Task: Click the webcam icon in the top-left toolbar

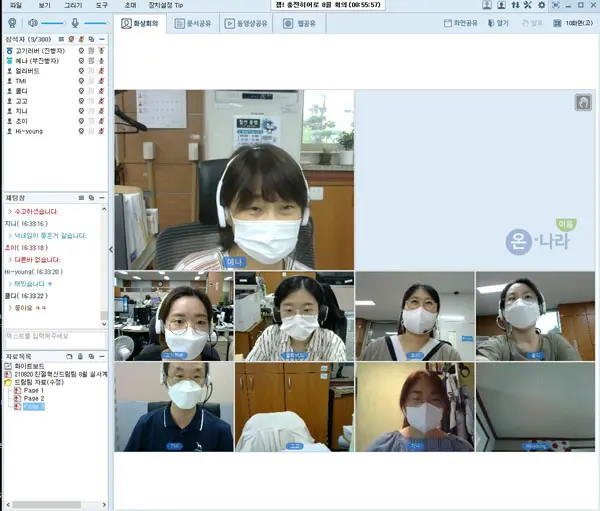Action: point(12,23)
